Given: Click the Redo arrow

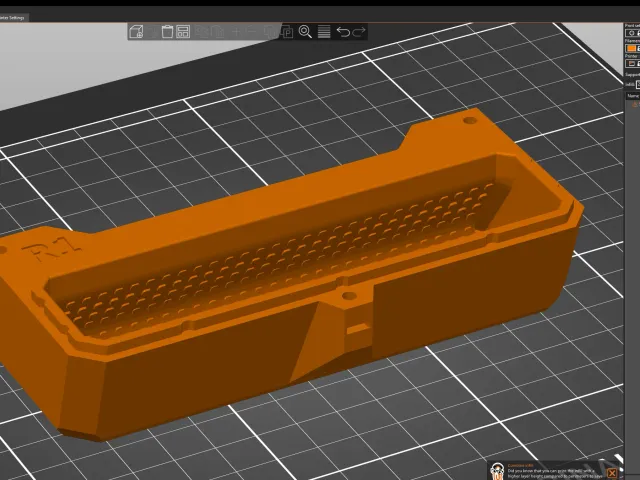Looking at the screenshot, I should [x=359, y=32].
